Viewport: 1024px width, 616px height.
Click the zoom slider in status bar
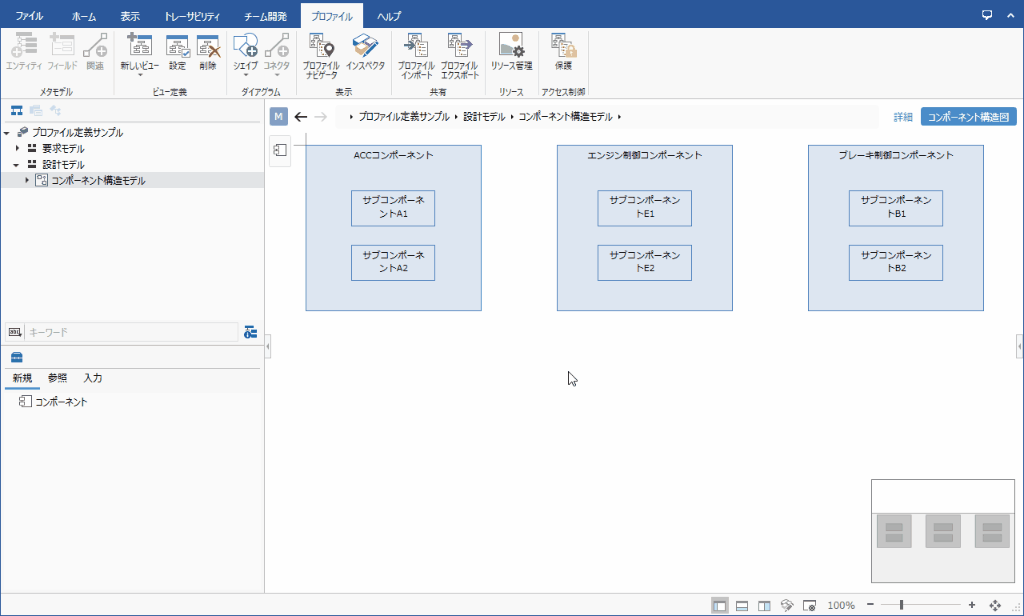(901, 605)
